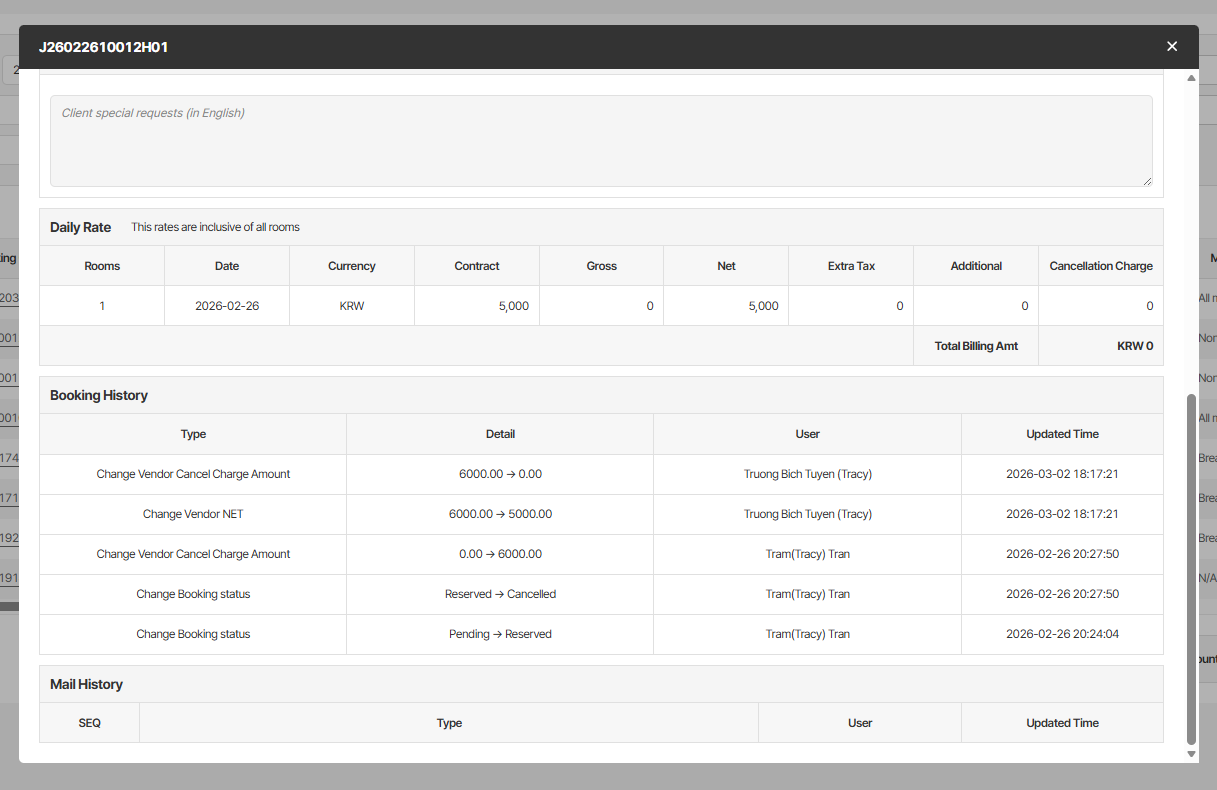1217x790 pixels.
Task: Select the Contract column header in Daily Rate
Action: tap(477, 266)
